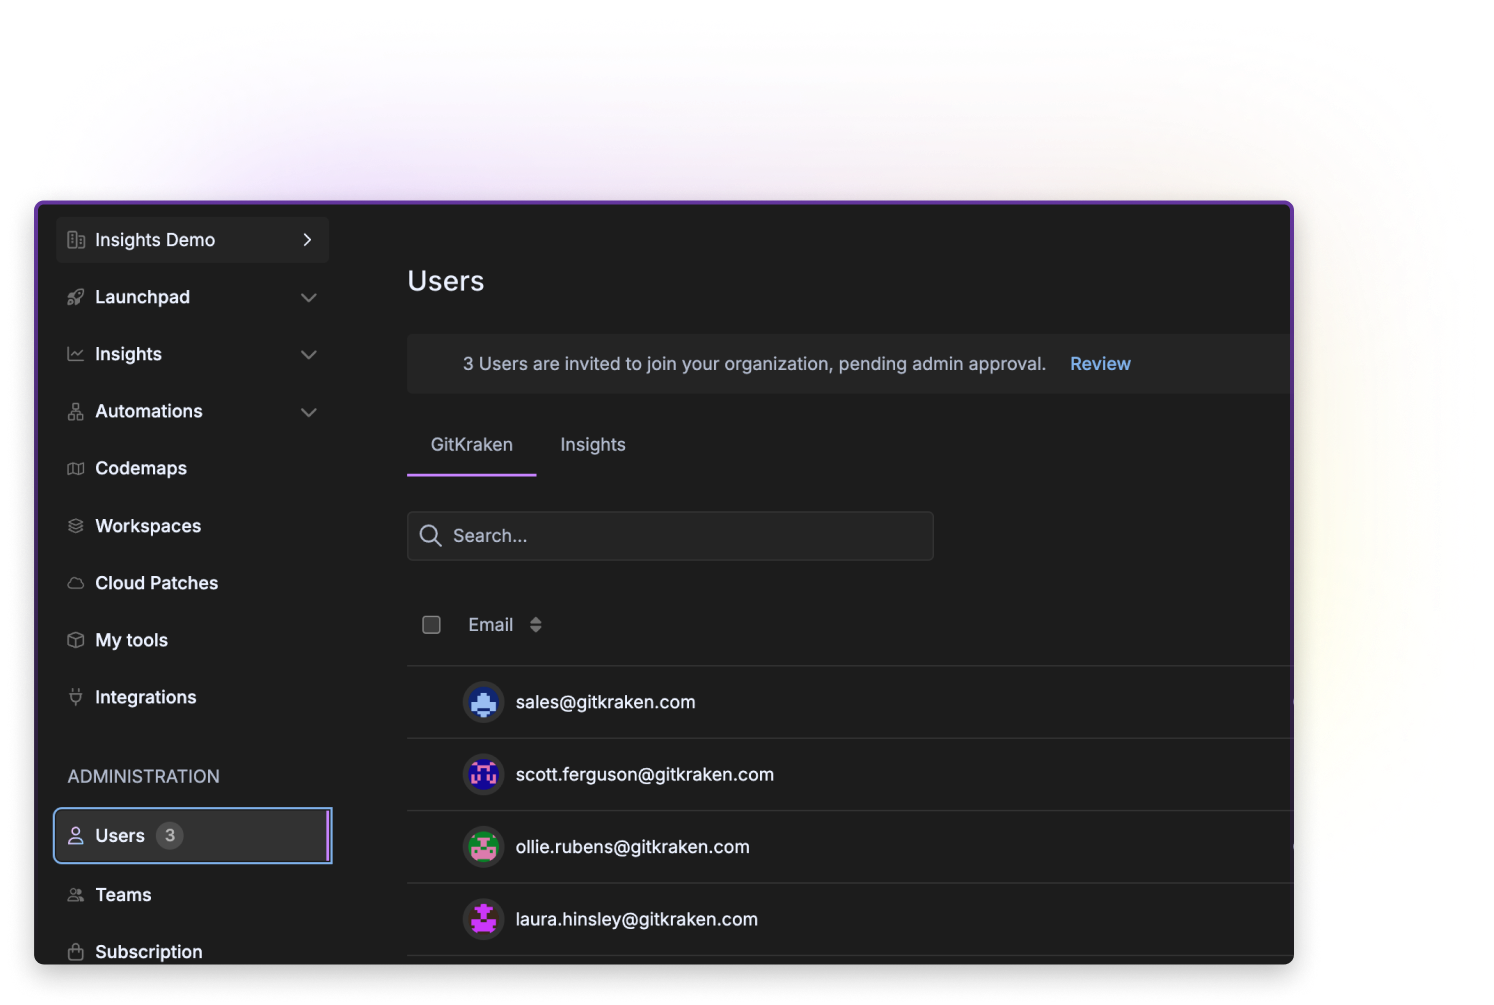Screen dimensions: 1494x1005
Task: Collapse the Automations sidebar section
Action: point(309,411)
